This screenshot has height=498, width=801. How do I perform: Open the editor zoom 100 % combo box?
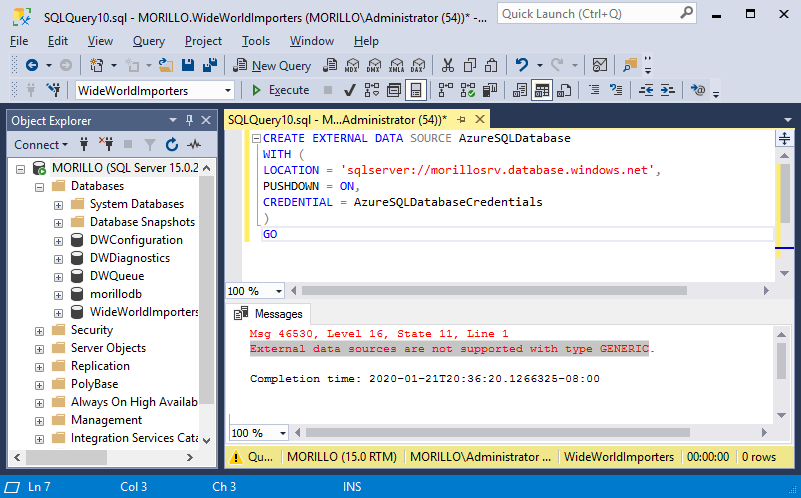(x=255, y=291)
